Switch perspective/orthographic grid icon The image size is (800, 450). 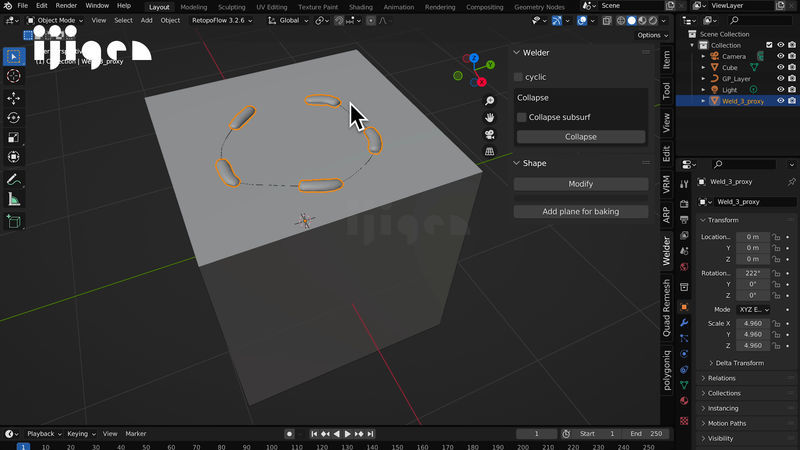pos(489,152)
